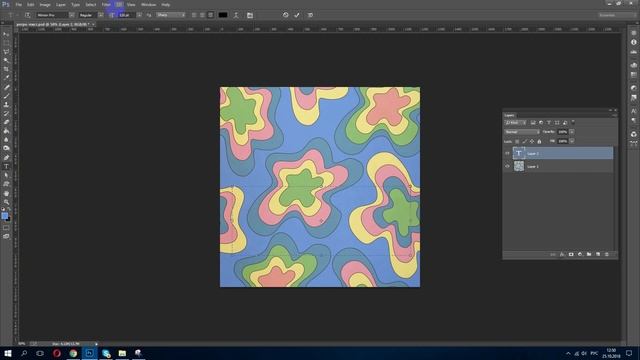Viewport: 640px width, 360px height.
Task: Select the Zoom tool
Action: click(x=6, y=202)
